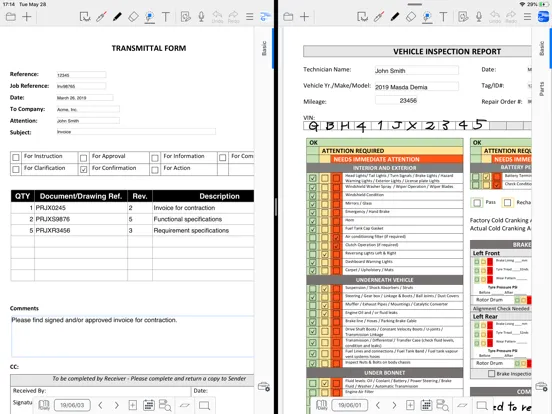Open the Basic side tab in right window
The height and width of the screenshot is (414, 552).
pyautogui.click(x=542, y=48)
